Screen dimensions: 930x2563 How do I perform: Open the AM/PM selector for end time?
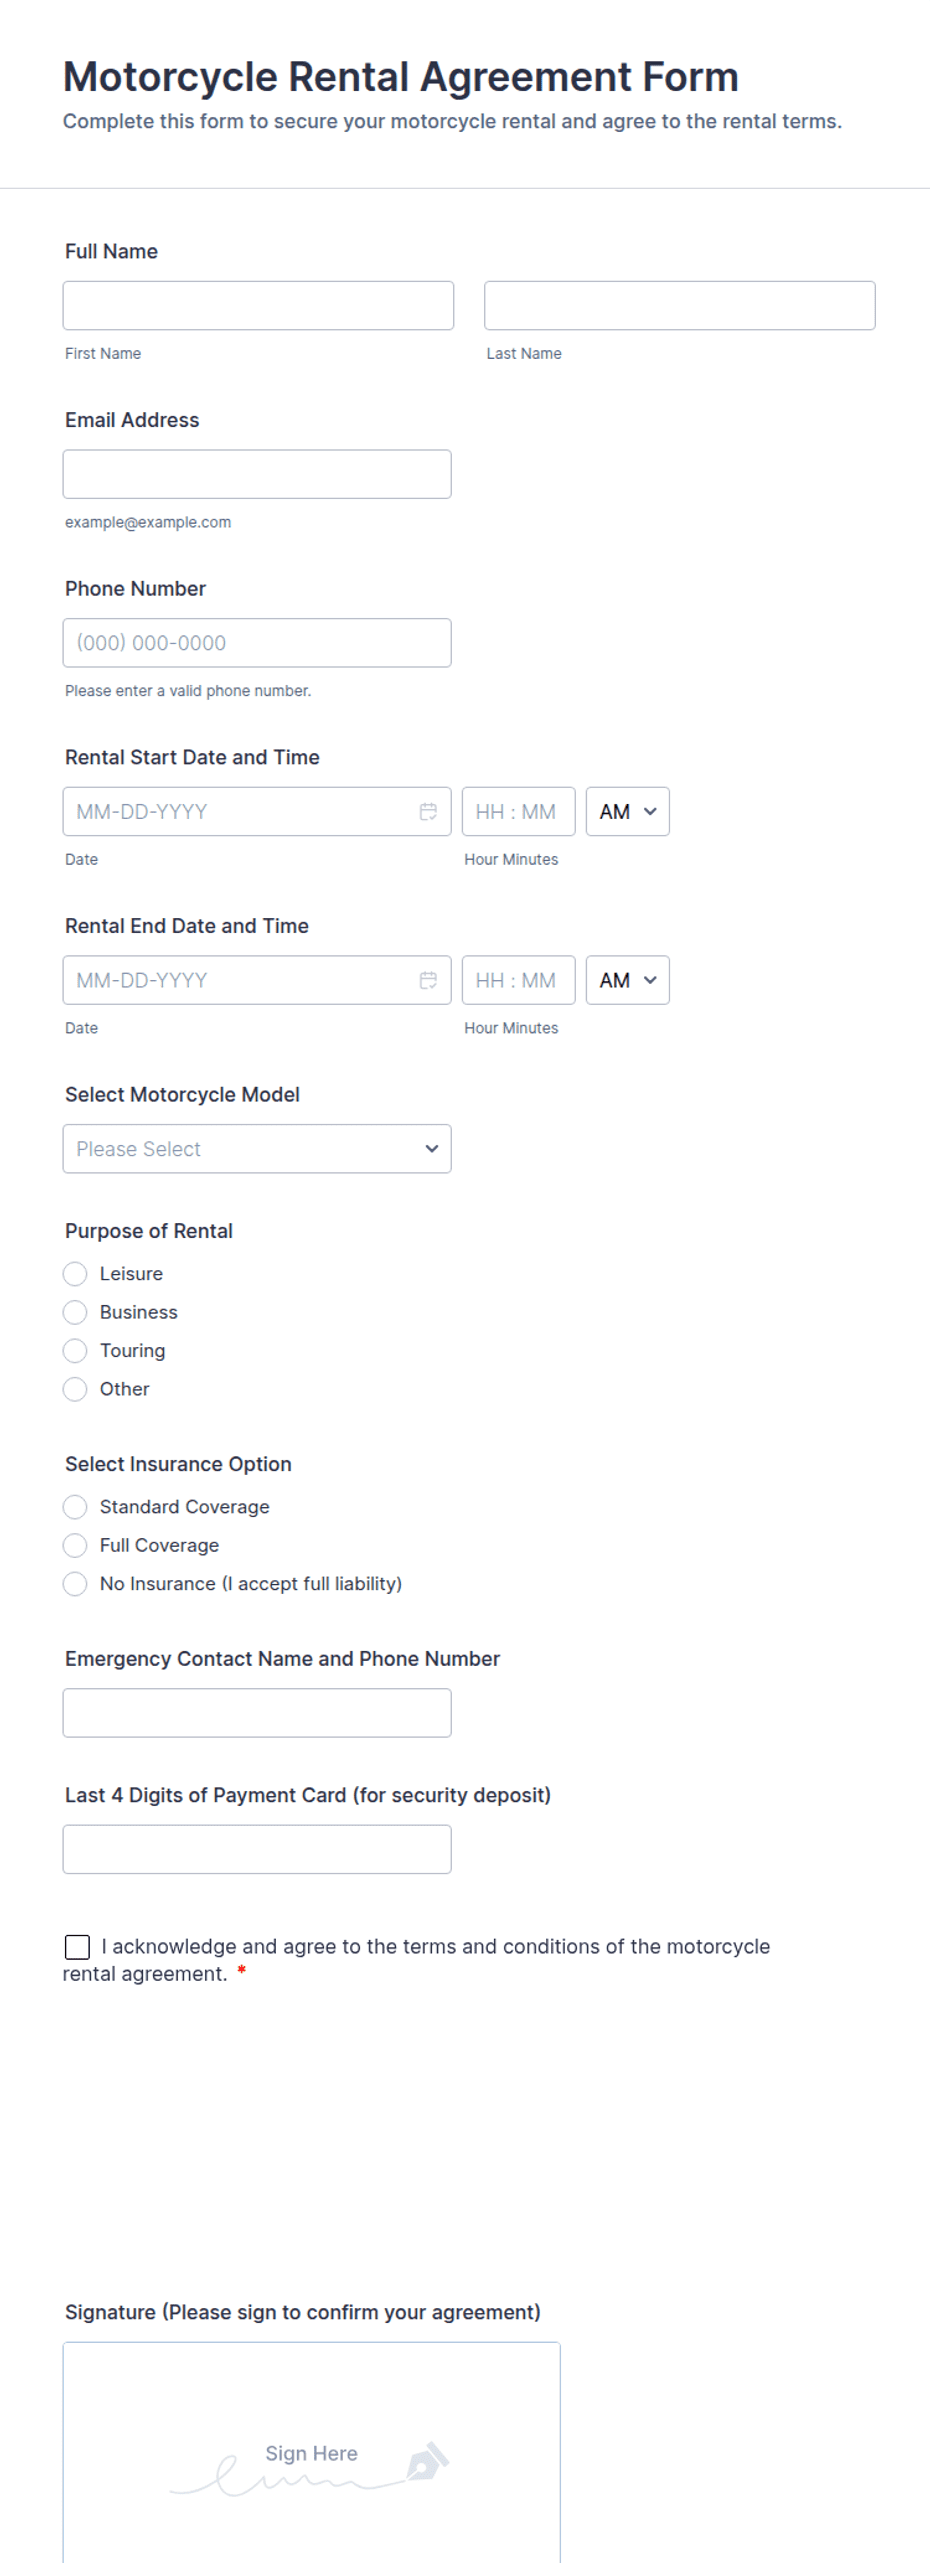627,980
